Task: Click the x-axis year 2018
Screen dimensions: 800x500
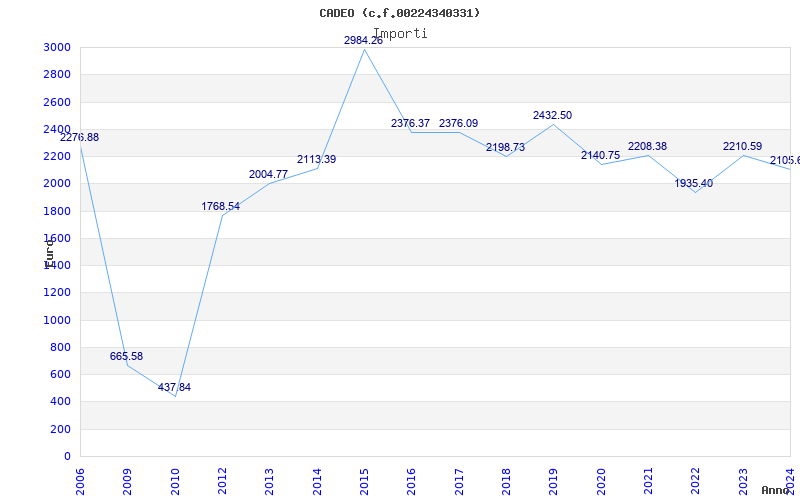Action: click(x=506, y=482)
